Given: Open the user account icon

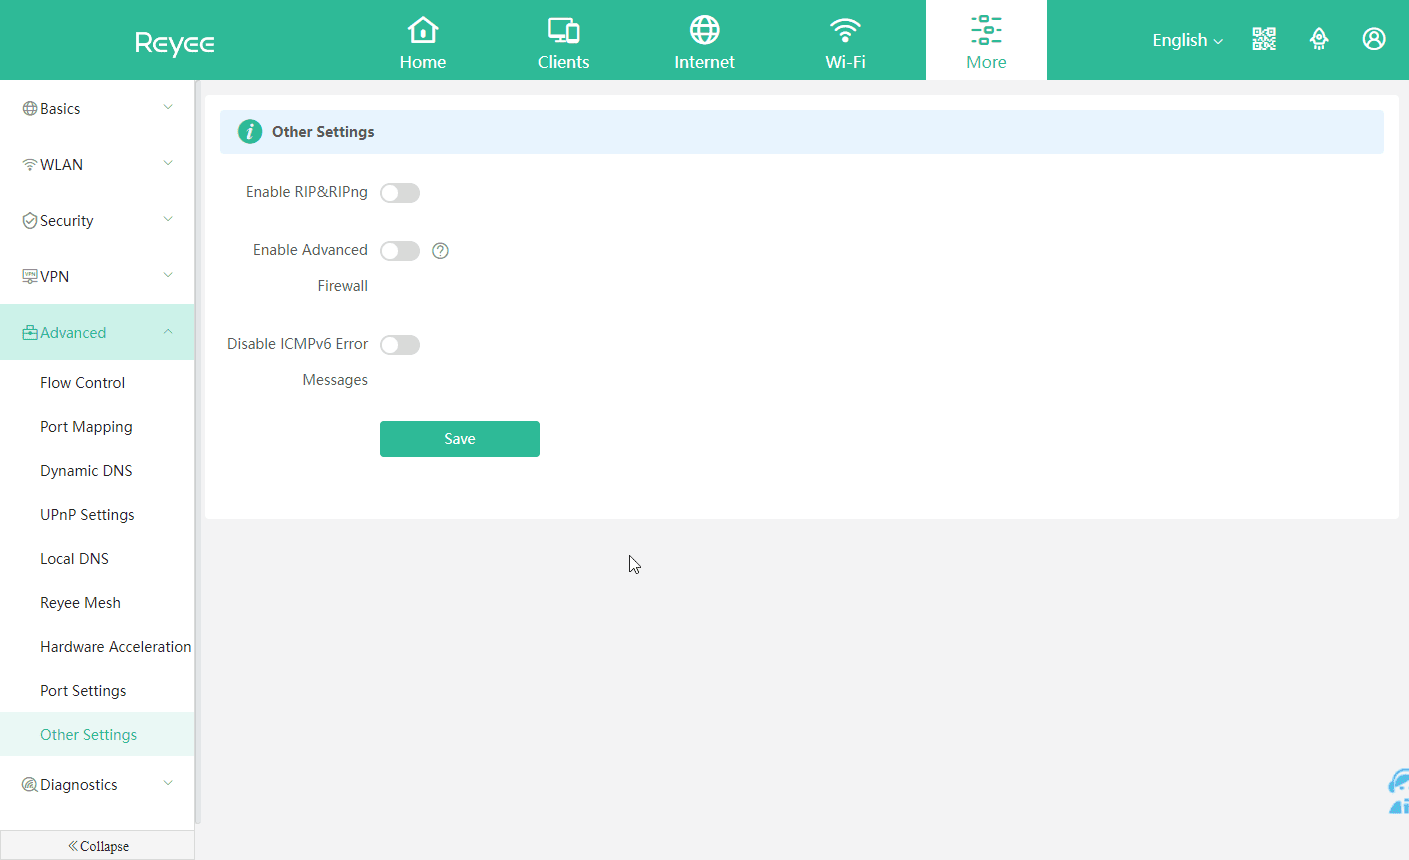Looking at the screenshot, I should pyautogui.click(x=1374, y=39).
